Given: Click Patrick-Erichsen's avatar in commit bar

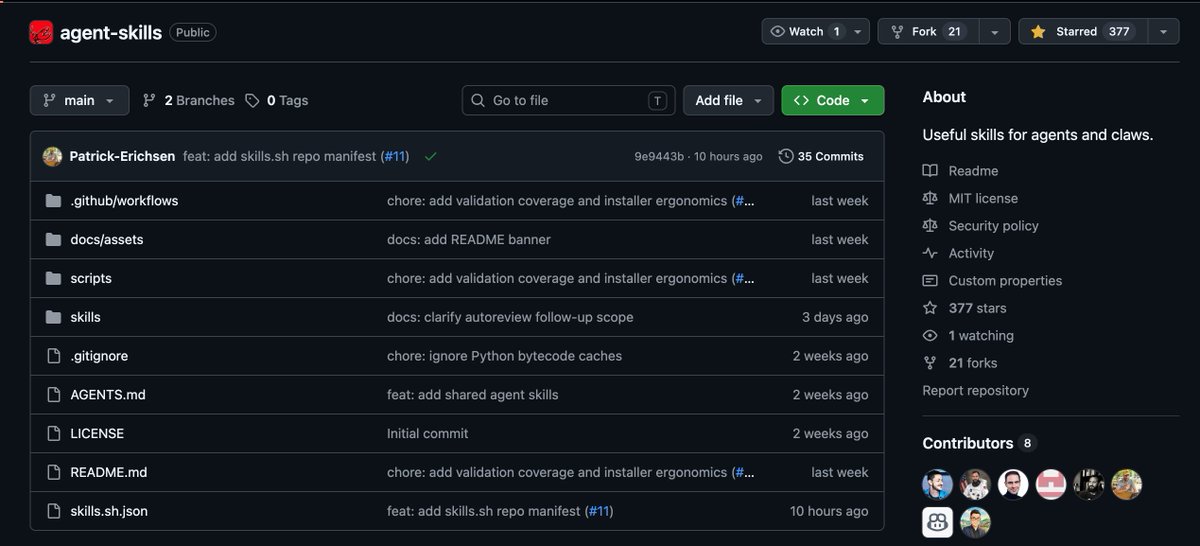Looking at the screenshot, I should coord(52,156).
